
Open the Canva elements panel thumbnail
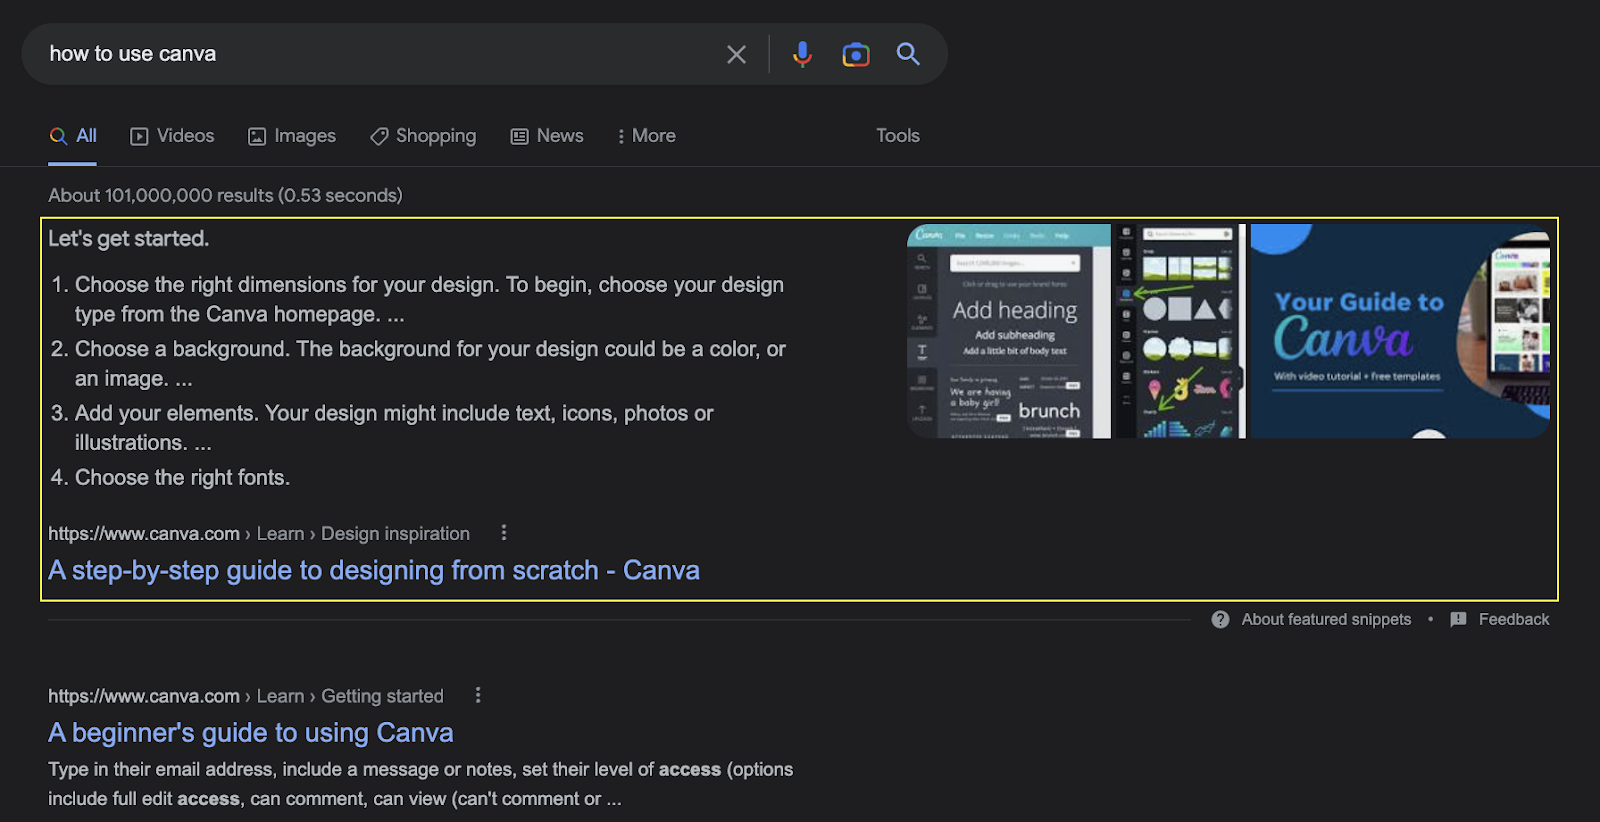1181,331
